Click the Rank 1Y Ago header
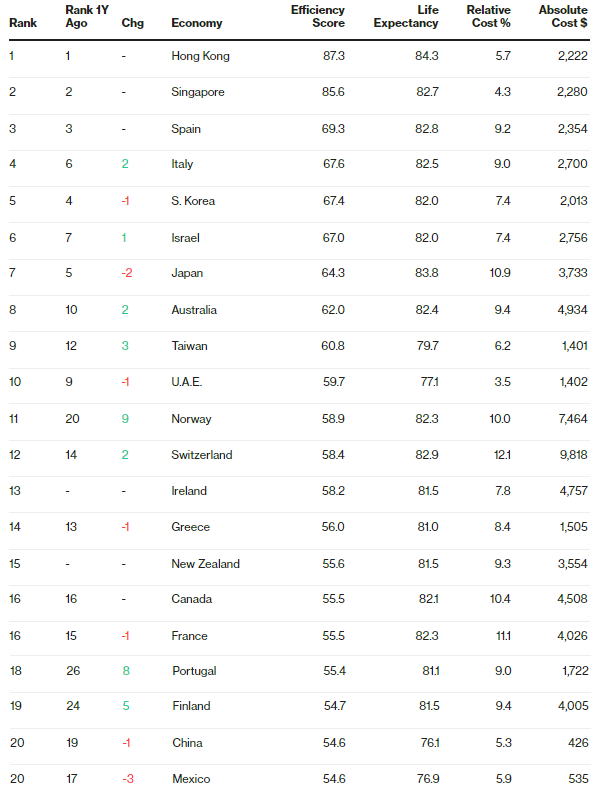 87,16
